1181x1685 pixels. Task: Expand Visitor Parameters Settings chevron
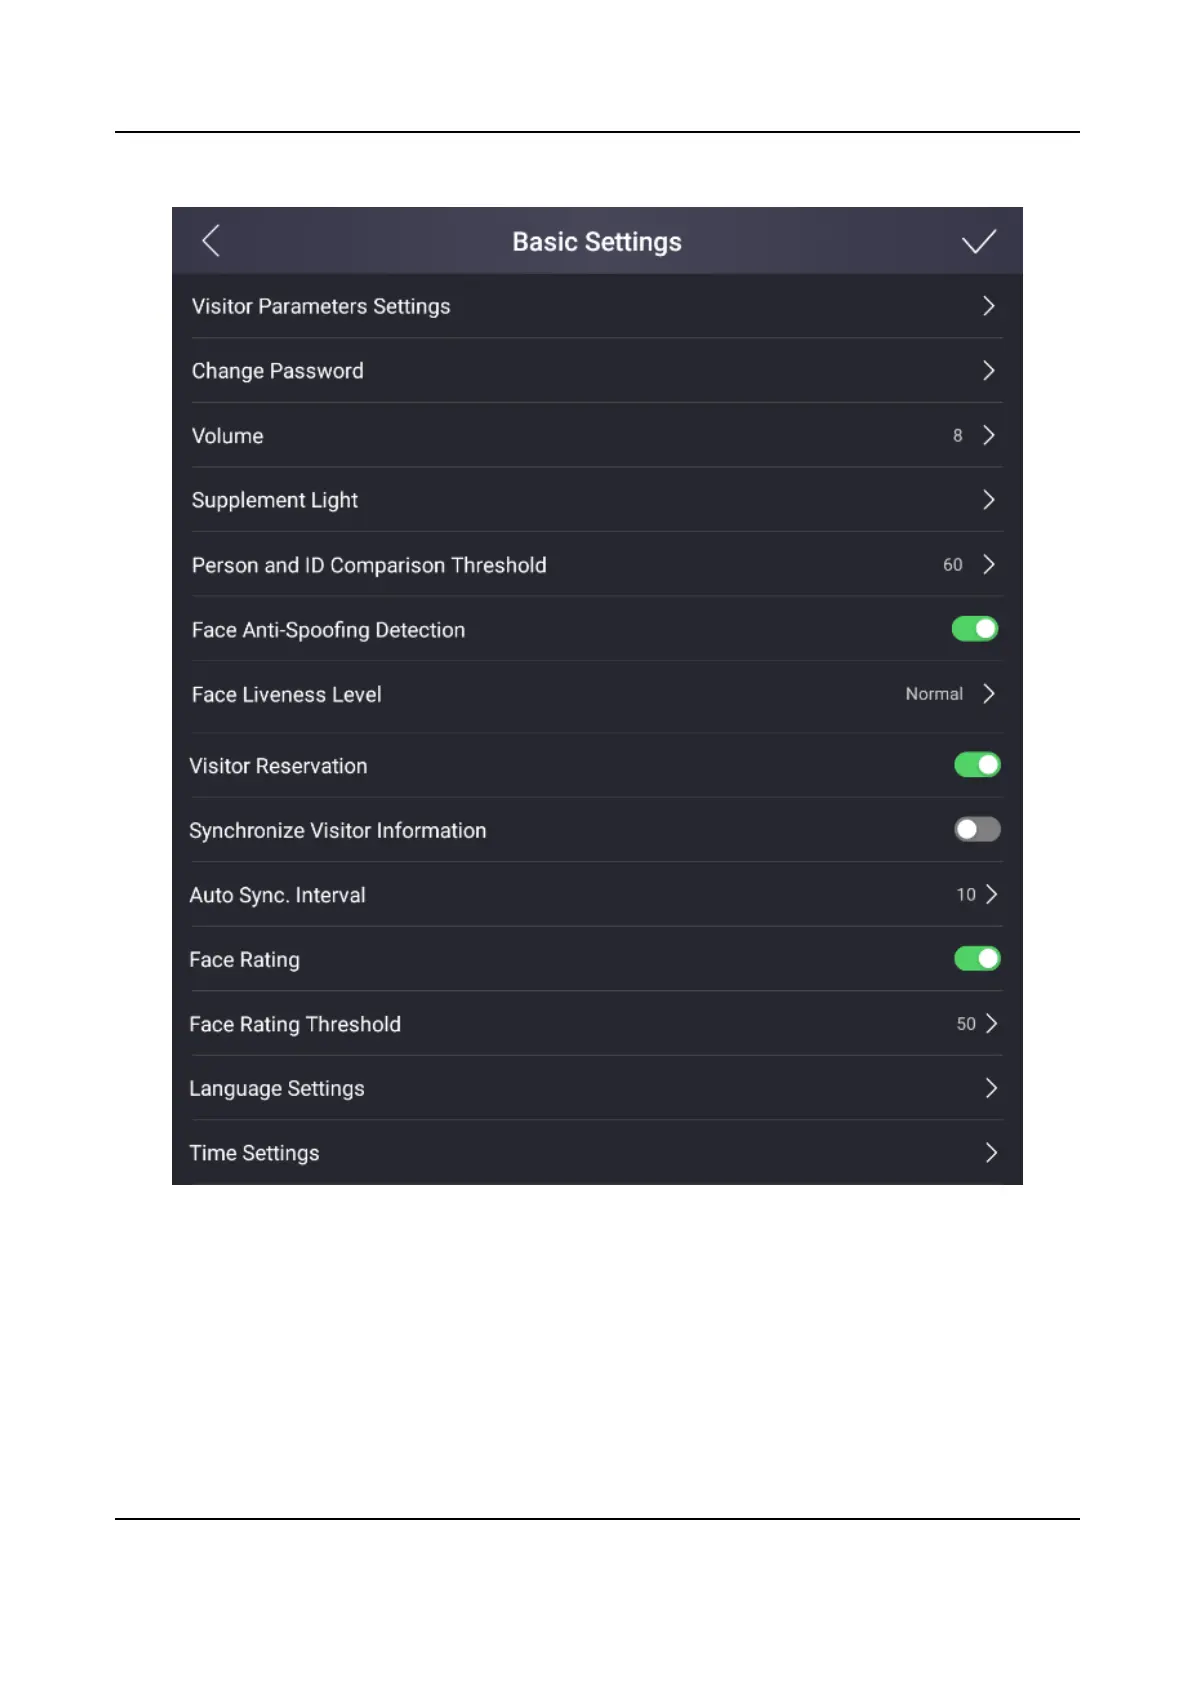988,306
